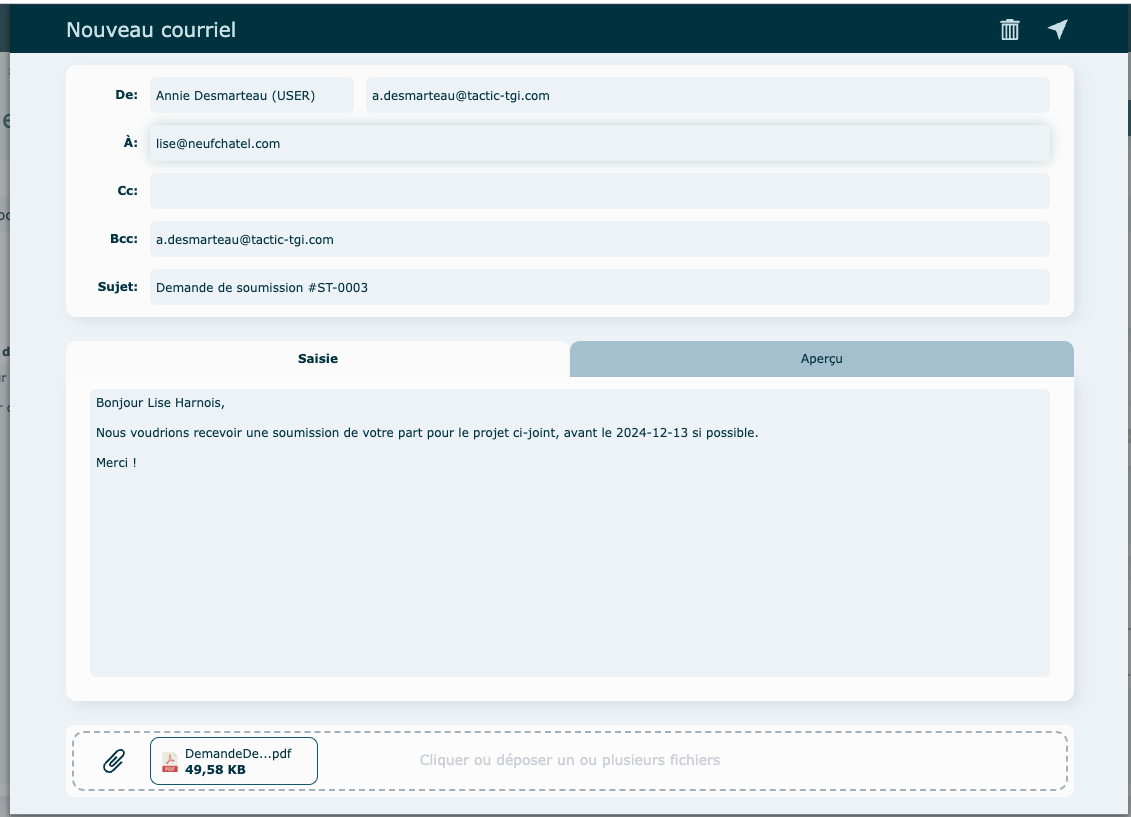Image resolution: width=1131 pixels, height=817 pixels.
Task: Click the "Sujet:" field label
Action: pyautogui.click(x=117, y=287)
